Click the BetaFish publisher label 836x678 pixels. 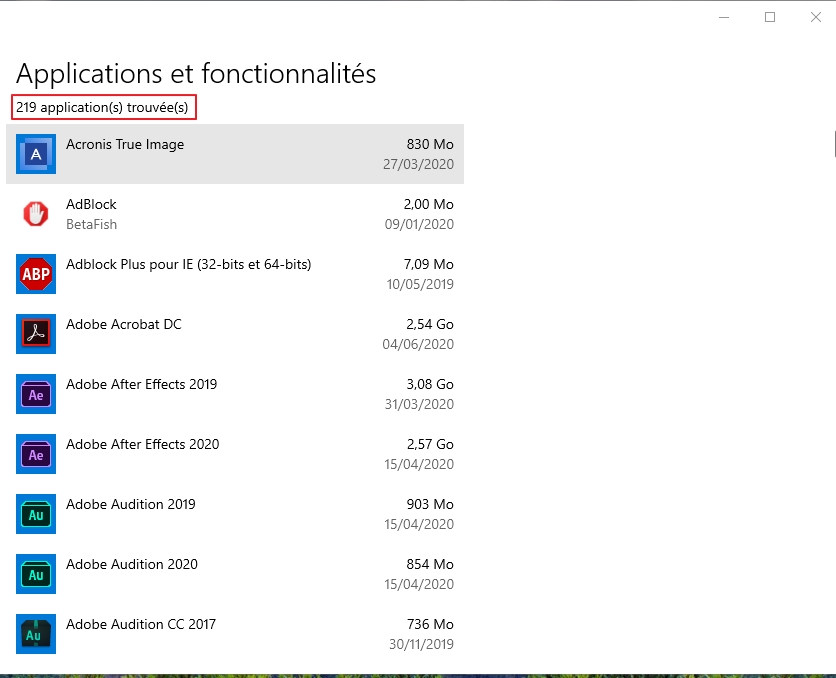click(91, 224)
